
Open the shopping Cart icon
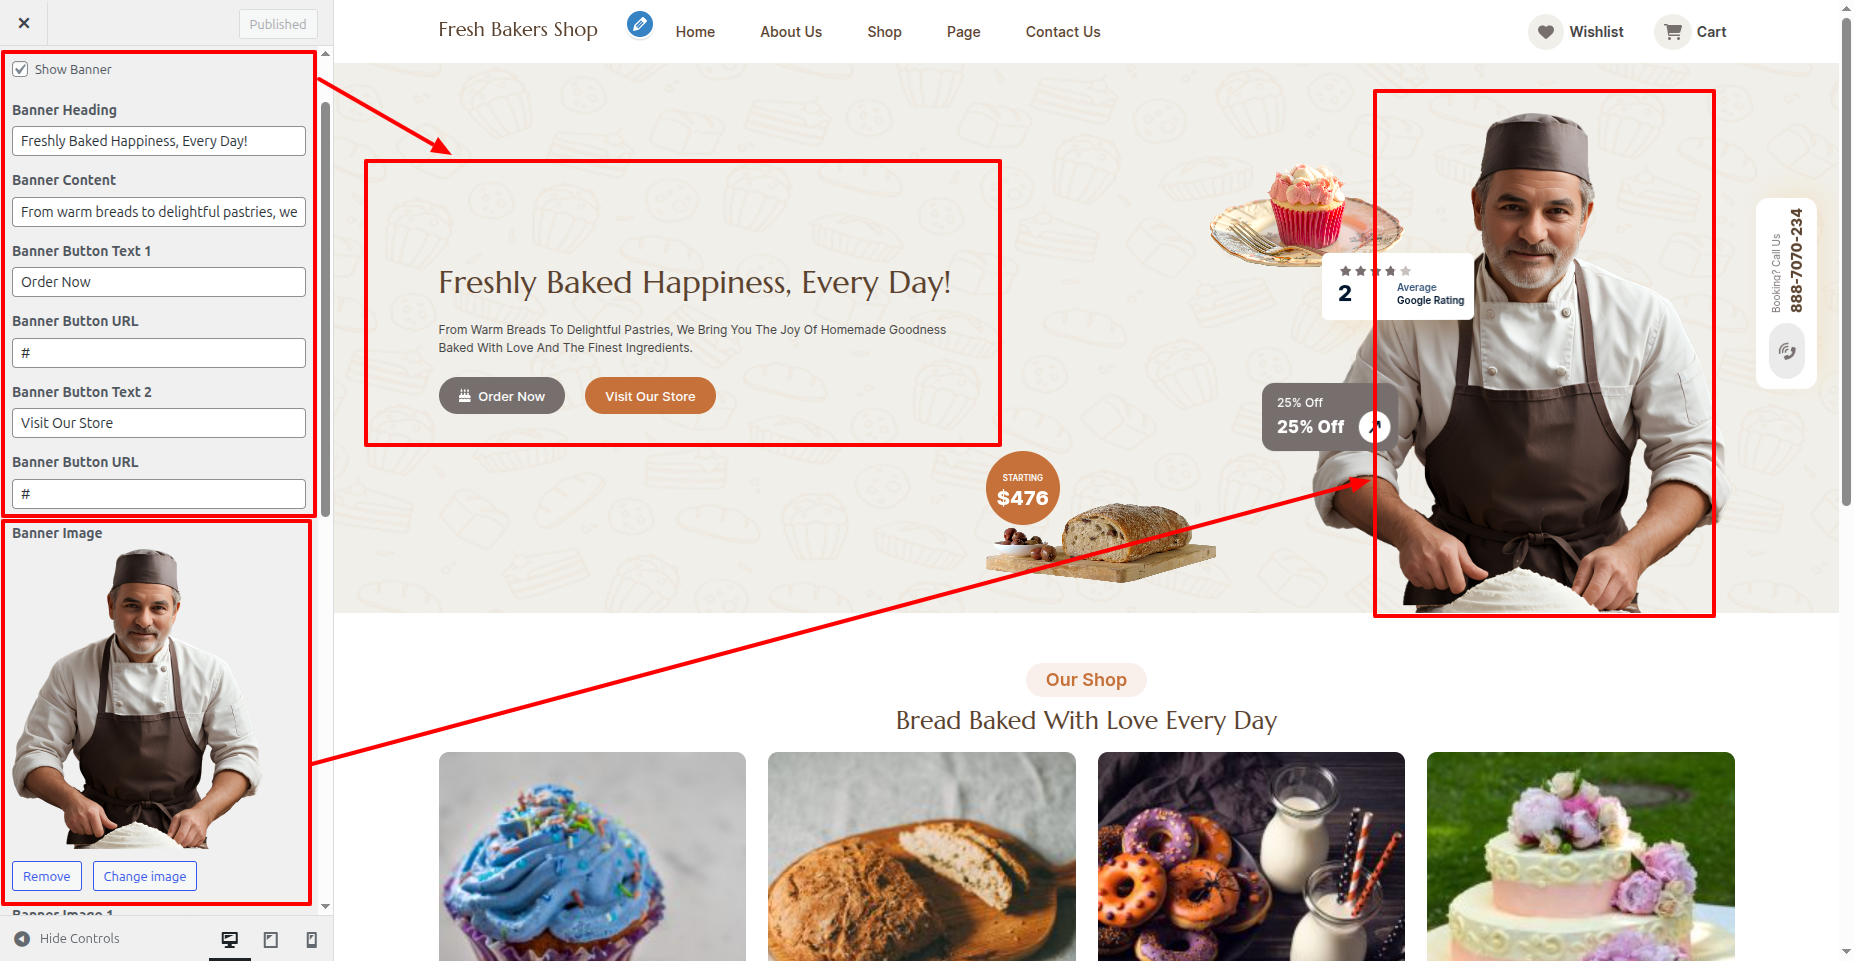(1672, 32)
